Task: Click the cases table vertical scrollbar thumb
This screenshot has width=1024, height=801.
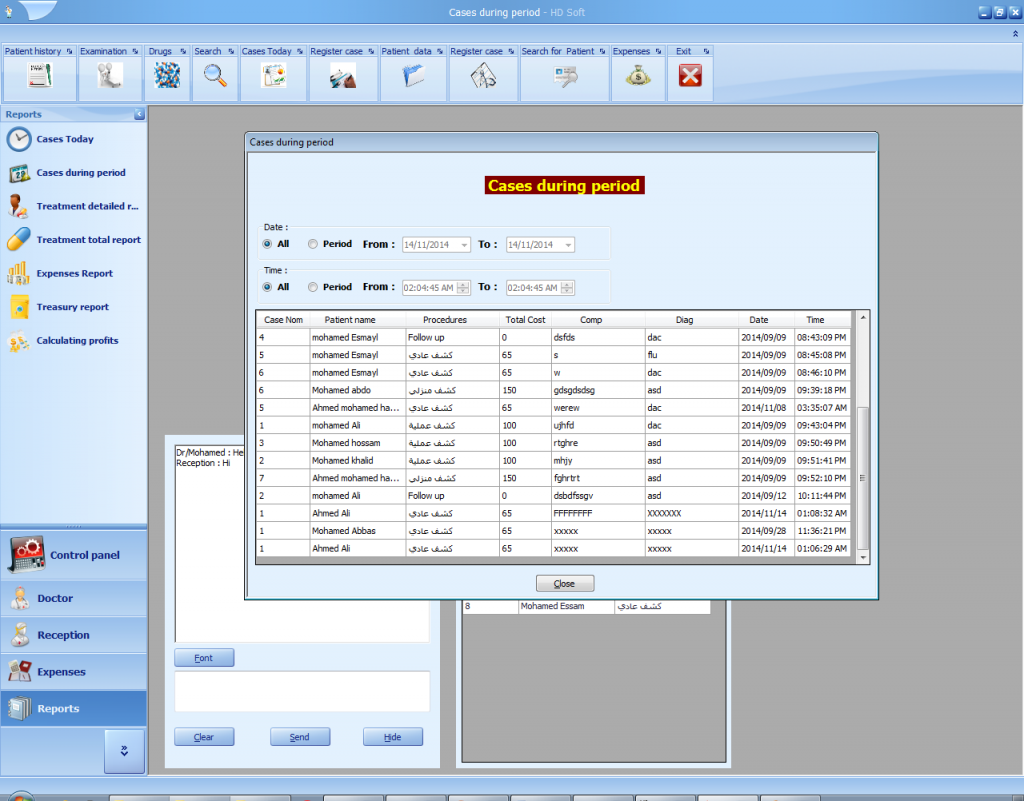Action: 863,478
